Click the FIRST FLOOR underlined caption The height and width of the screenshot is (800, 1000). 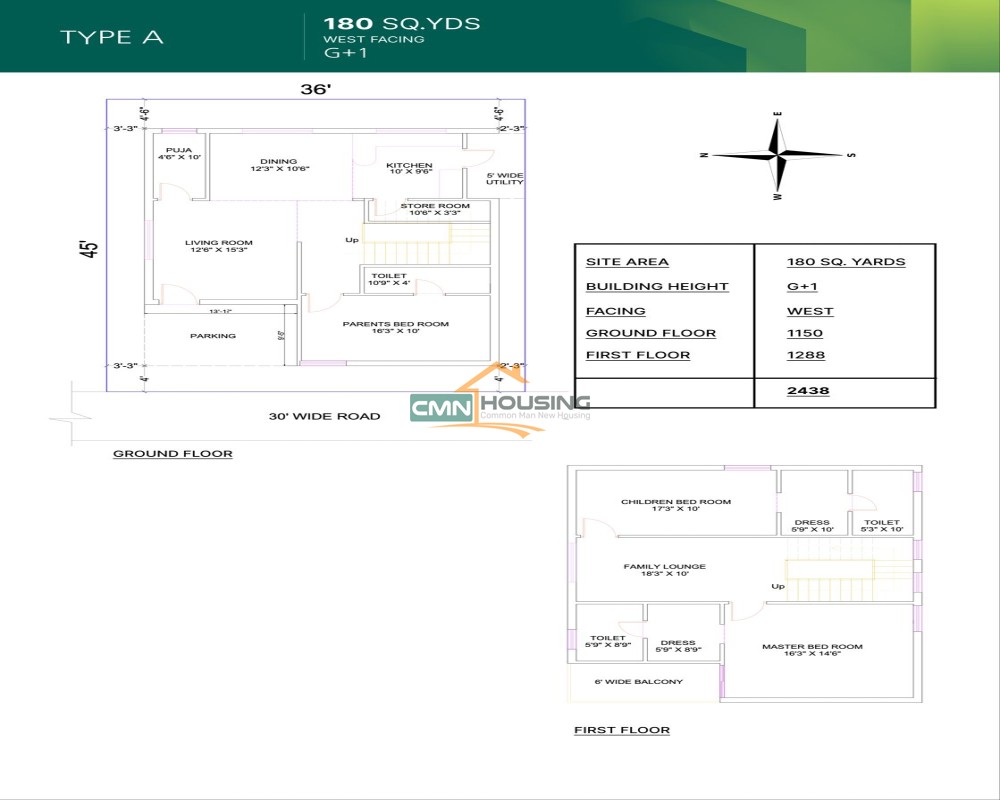[x=621, y=730]
